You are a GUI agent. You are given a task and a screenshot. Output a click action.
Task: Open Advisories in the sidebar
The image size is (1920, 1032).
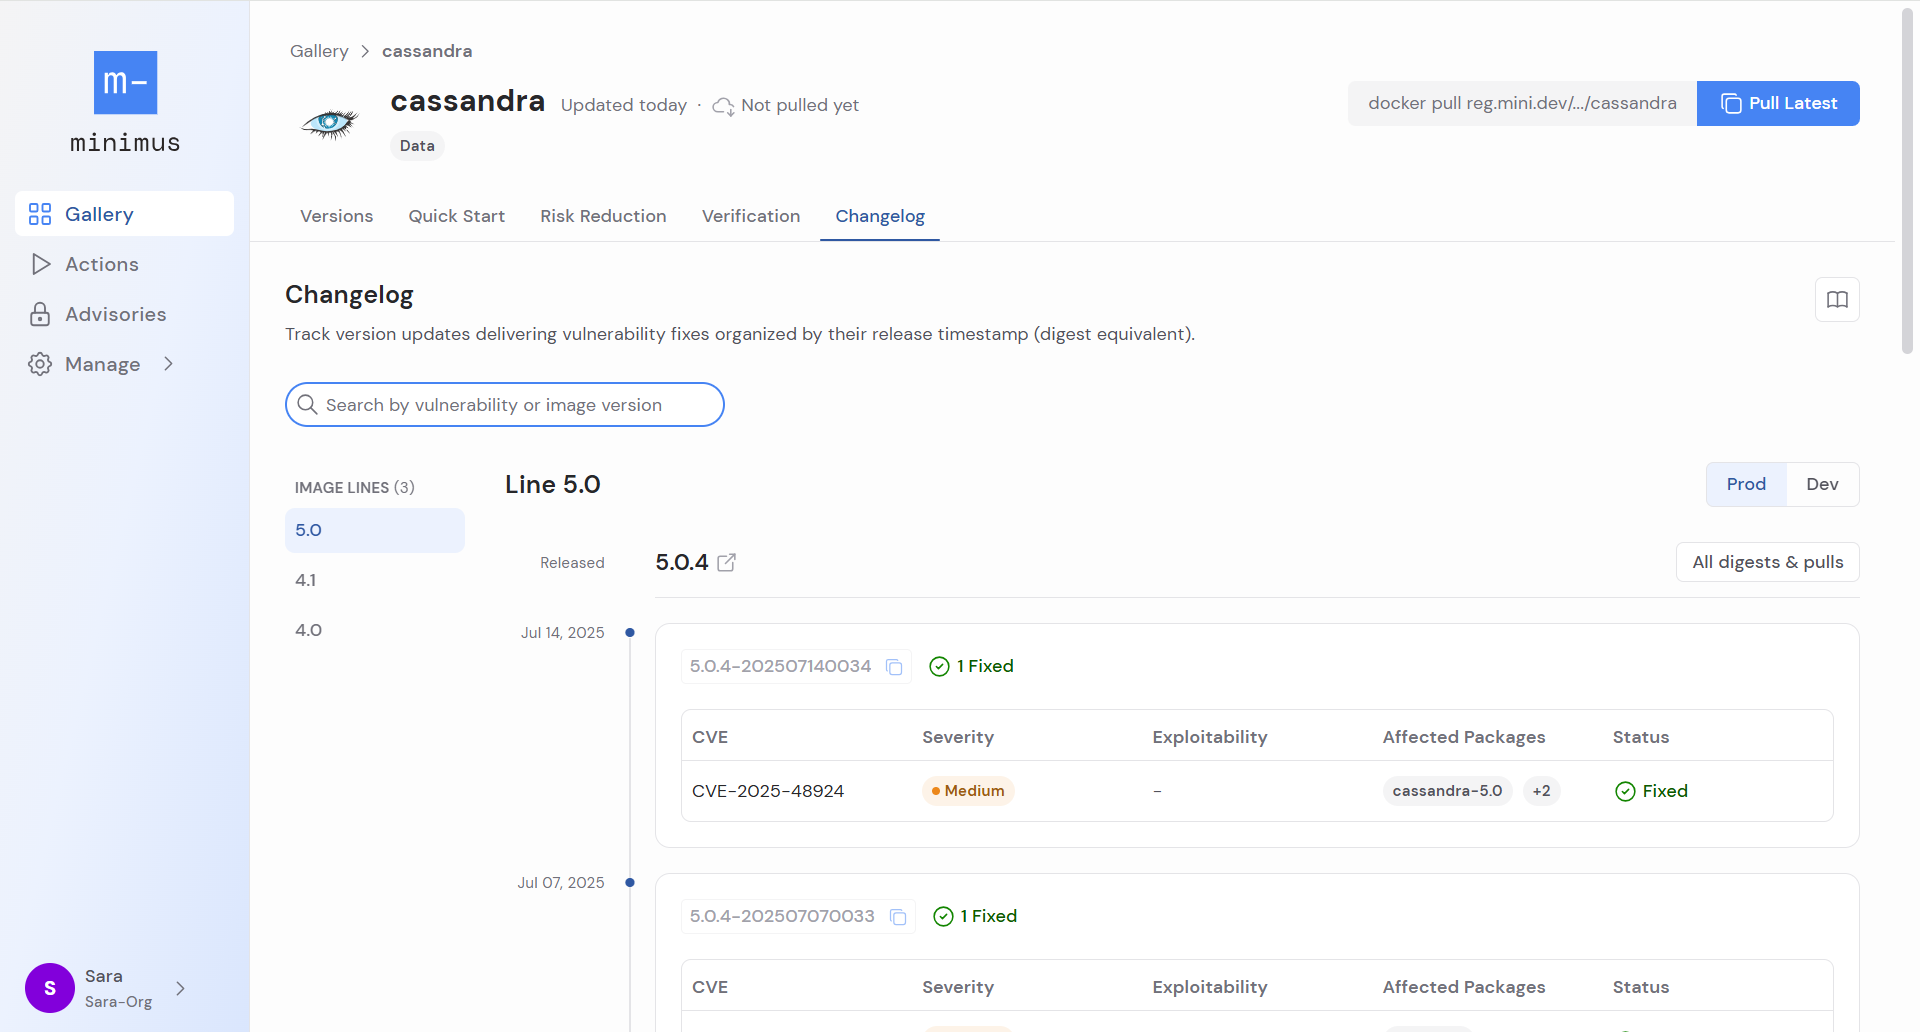point(124,314)
